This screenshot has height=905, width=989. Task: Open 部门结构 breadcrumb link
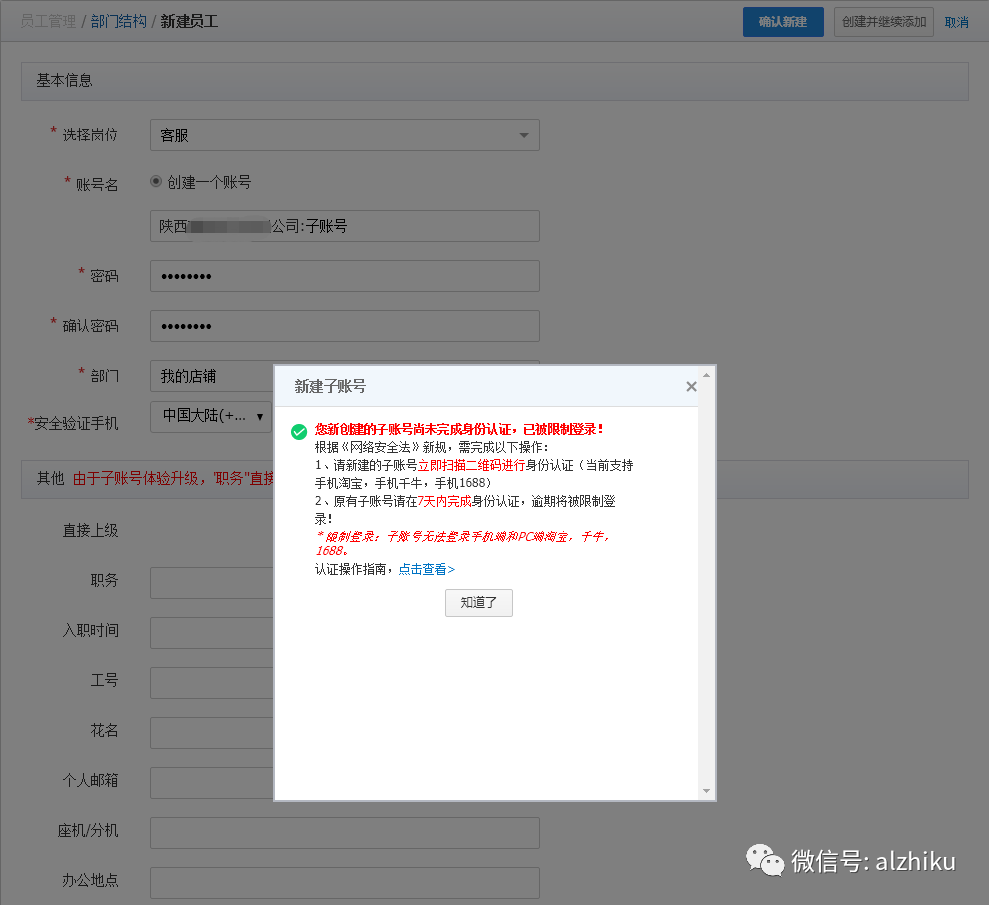[119, 21]
